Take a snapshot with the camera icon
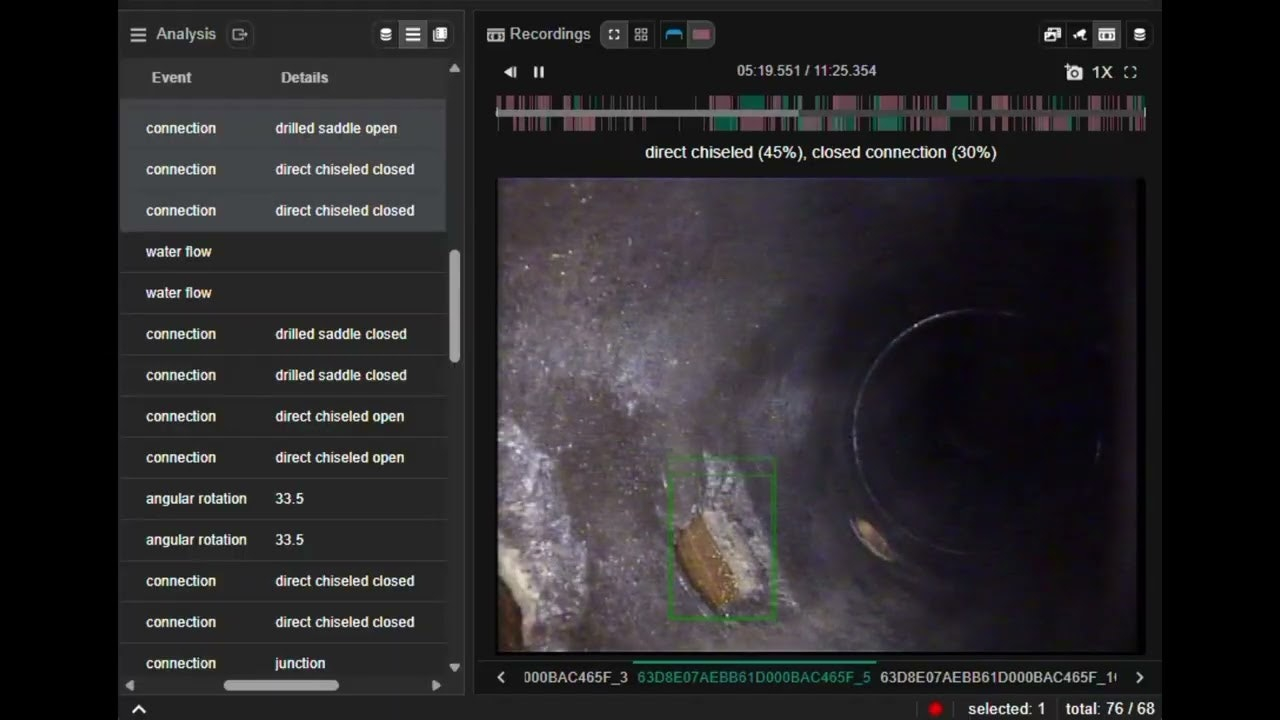 click(1073, 72)
